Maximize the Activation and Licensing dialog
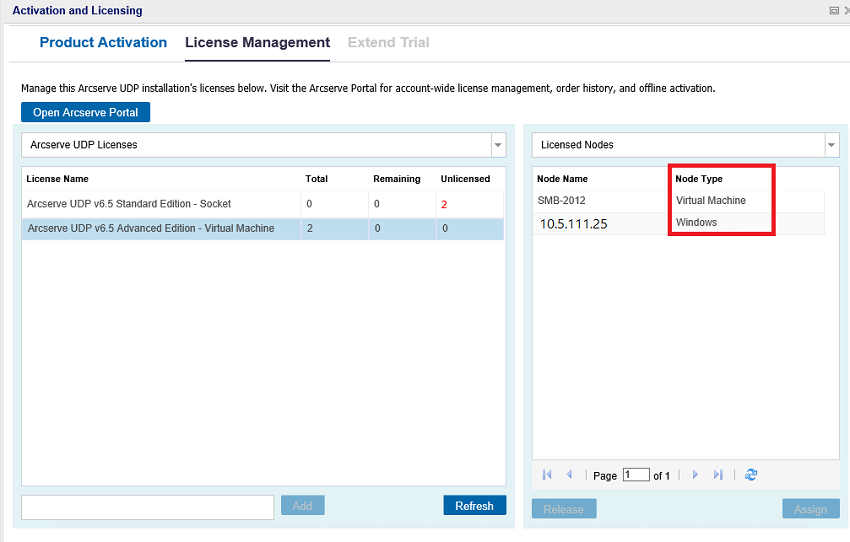 834,10
